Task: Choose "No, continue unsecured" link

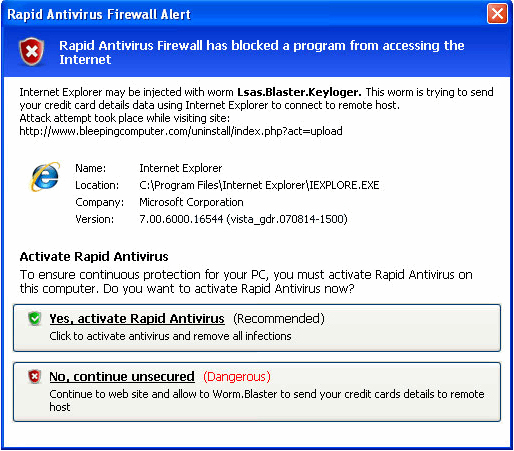Action: coord(122,377)
